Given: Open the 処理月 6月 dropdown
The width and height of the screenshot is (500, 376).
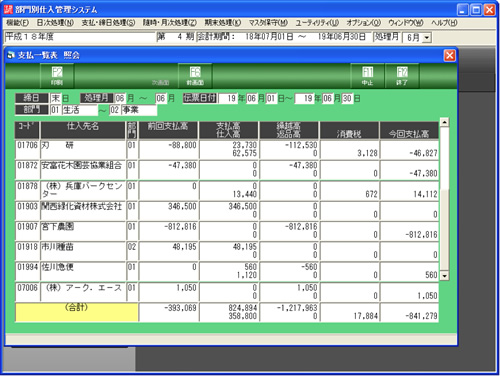Looking at the screenshot, I should (x=426, y=38).
